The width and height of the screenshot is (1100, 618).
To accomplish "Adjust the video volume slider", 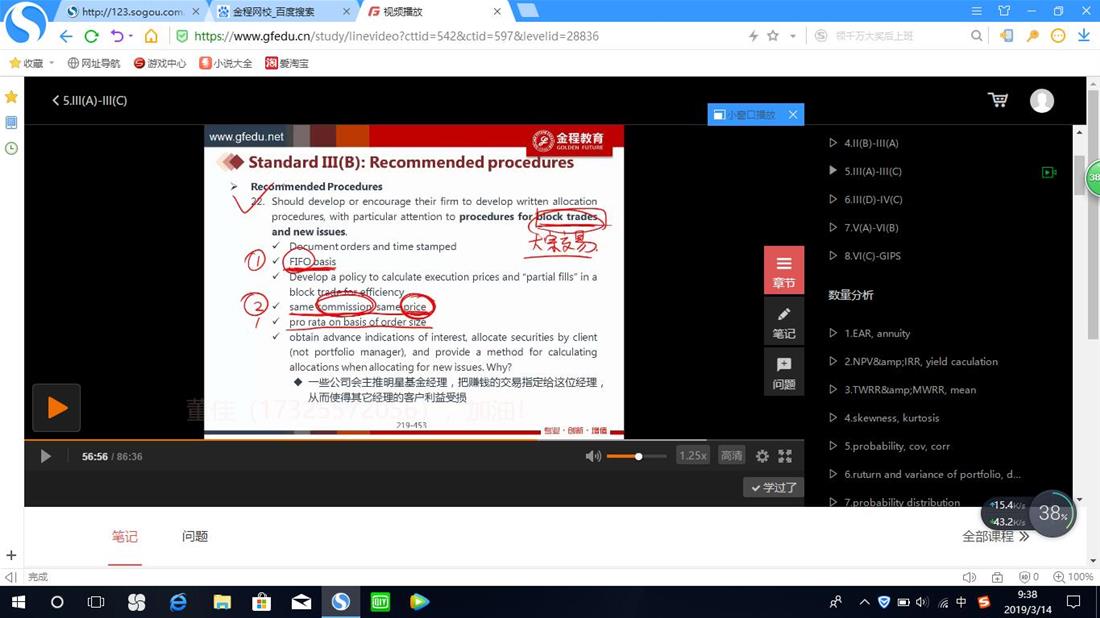I will coord(636,456).
